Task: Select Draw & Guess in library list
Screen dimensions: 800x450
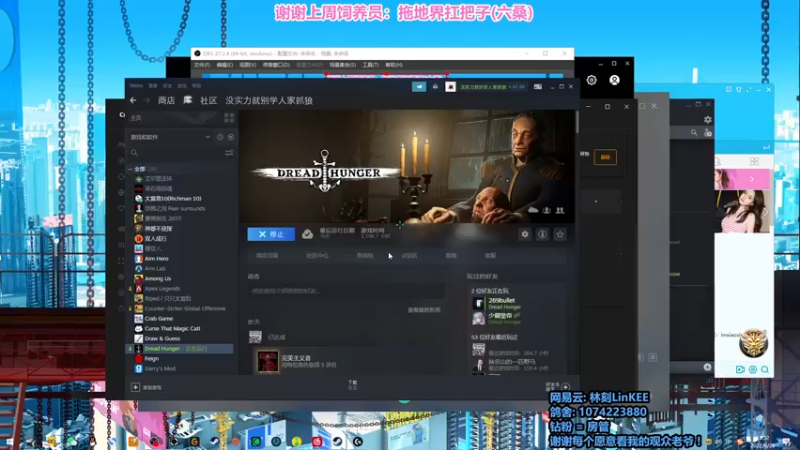Action: [x=162, y=339]
